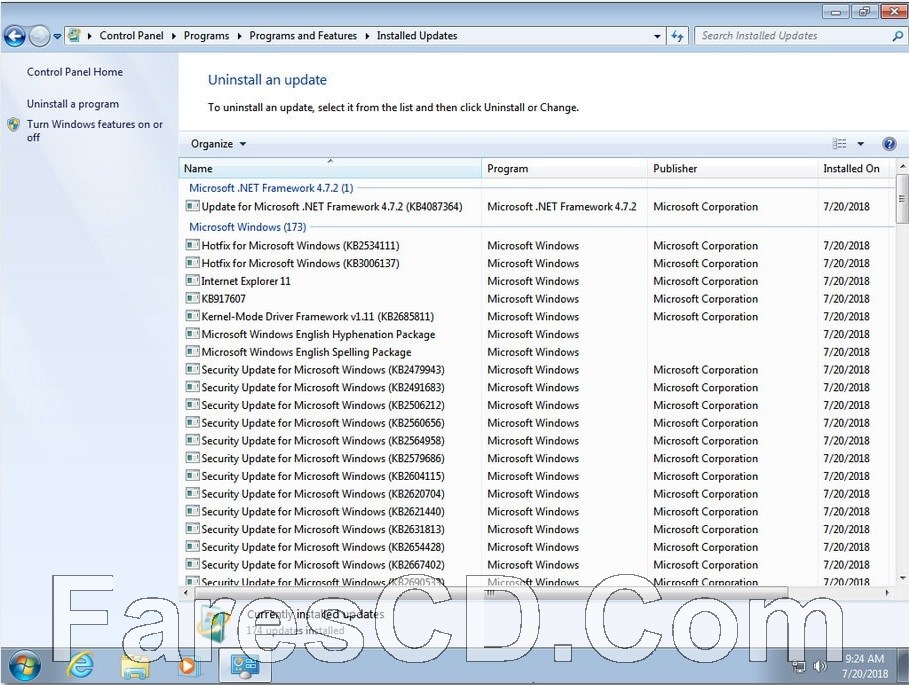
Task: Select Security Update KB2564958 icon
Action: [x=192, y=440]
